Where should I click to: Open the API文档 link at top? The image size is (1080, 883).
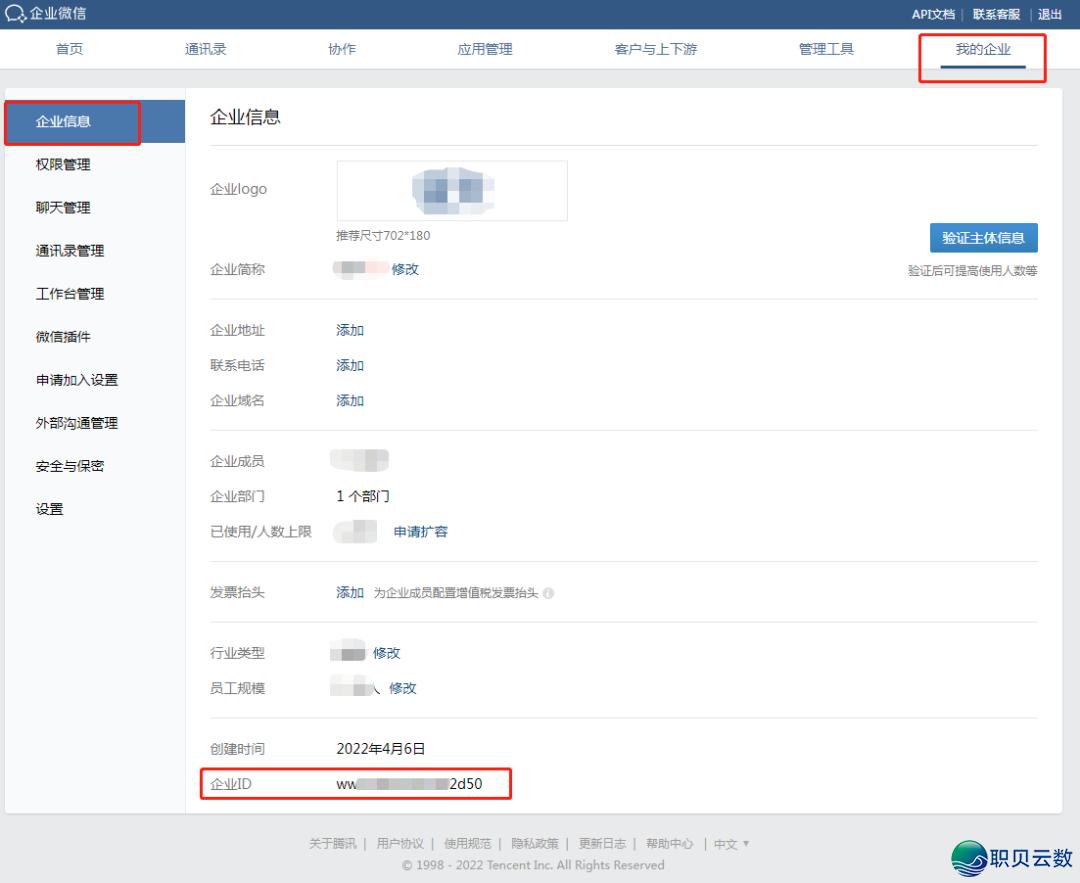tap(932, 14)
